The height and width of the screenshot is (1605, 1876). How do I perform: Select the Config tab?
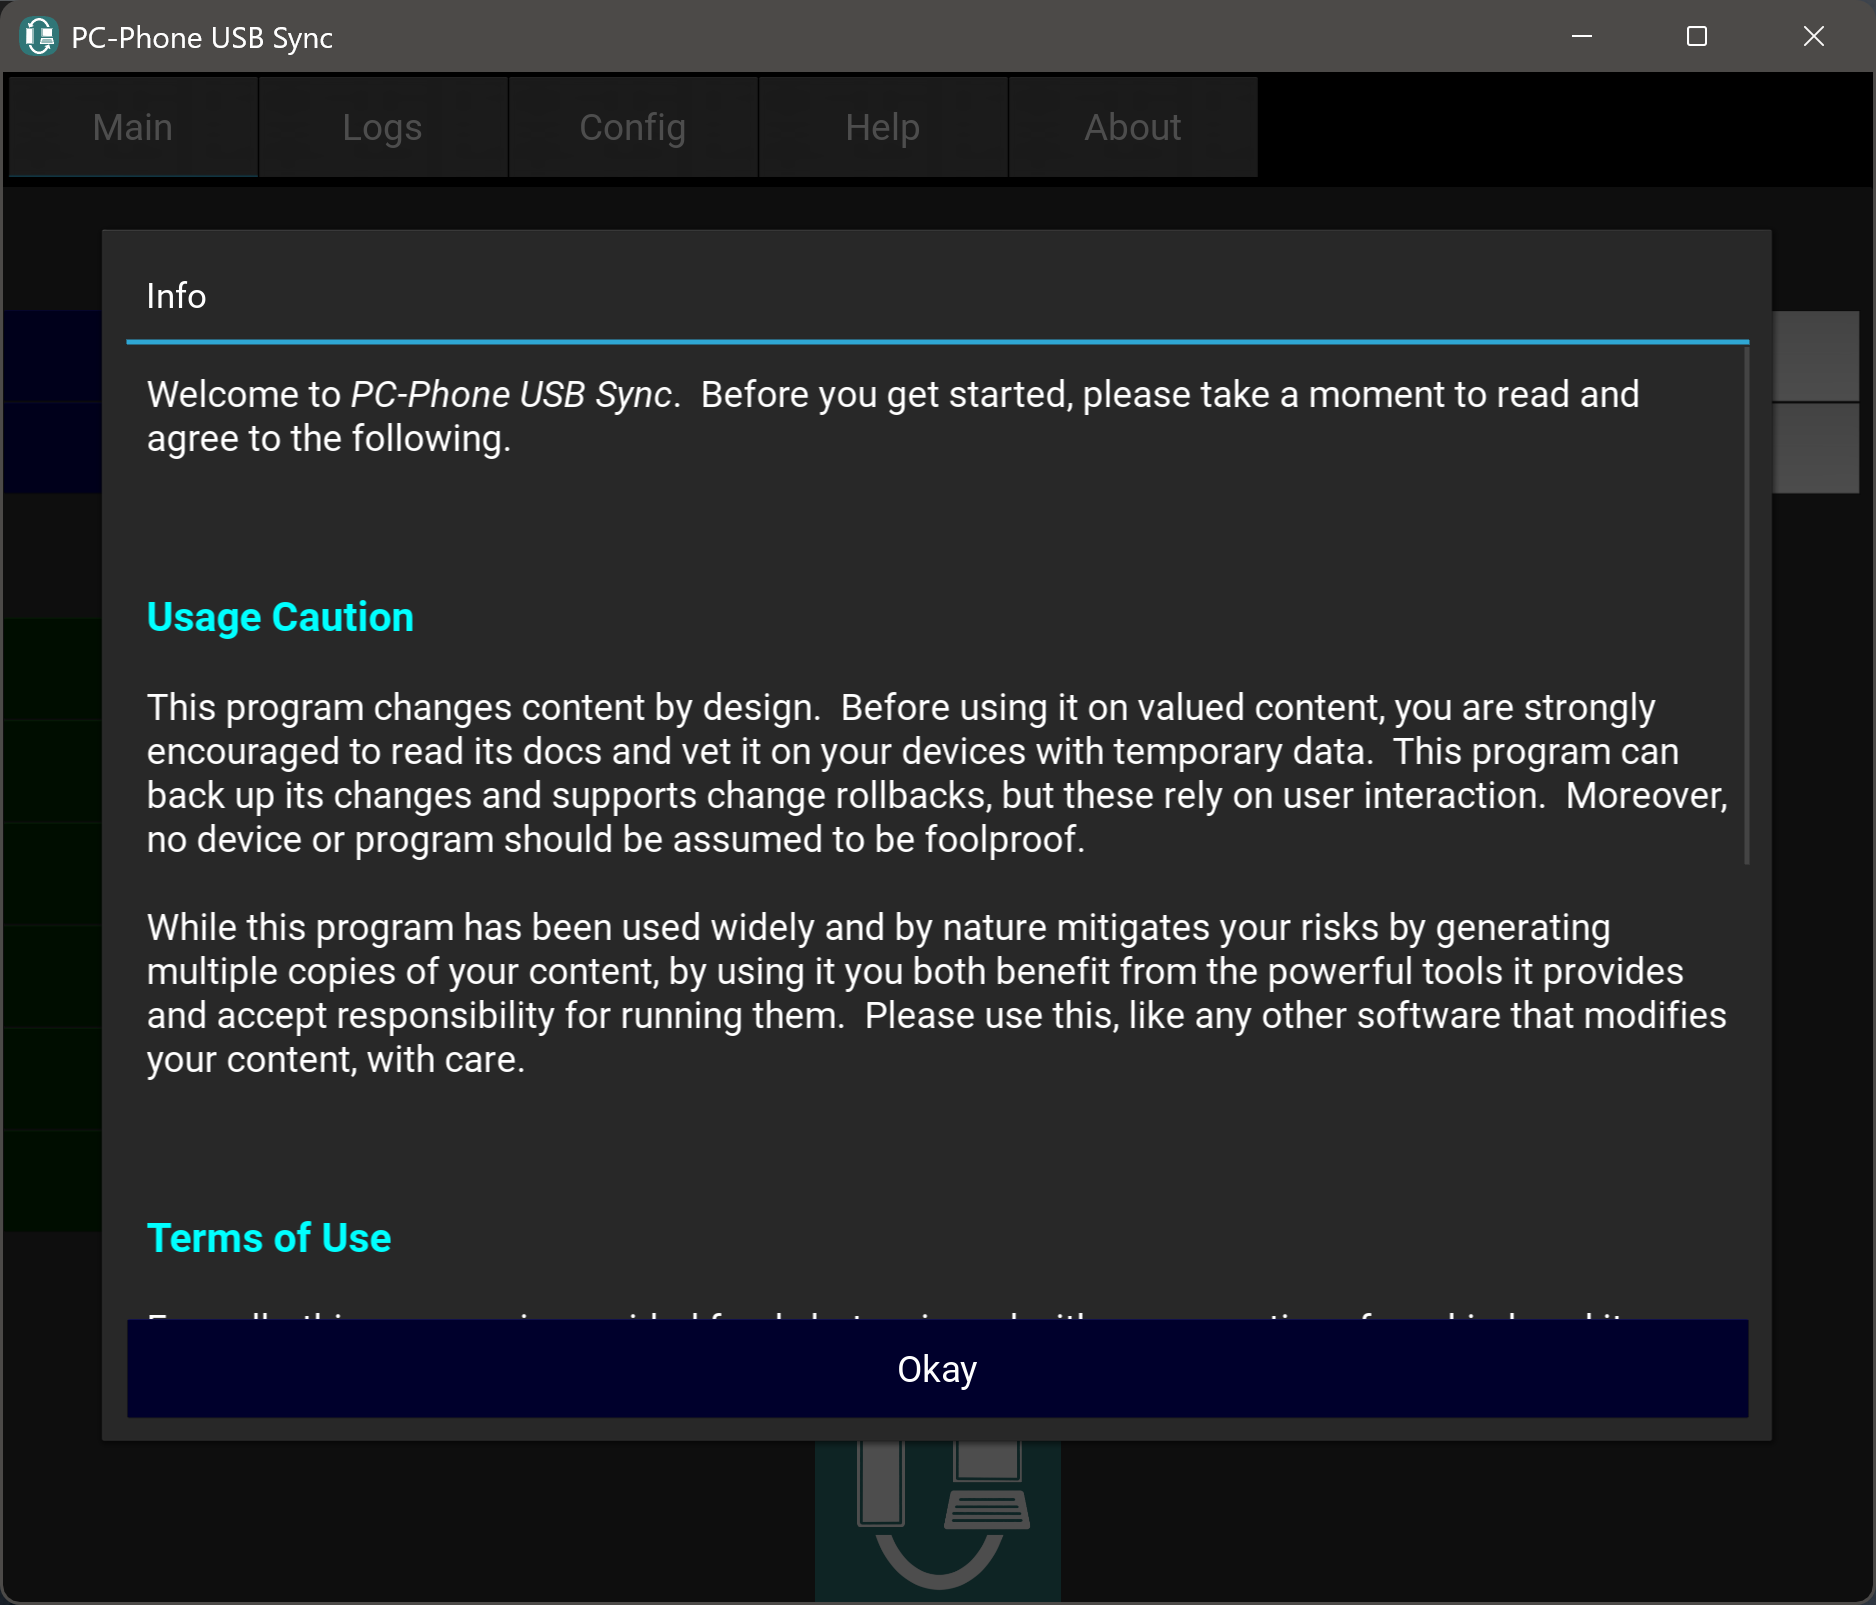[632, 127]
